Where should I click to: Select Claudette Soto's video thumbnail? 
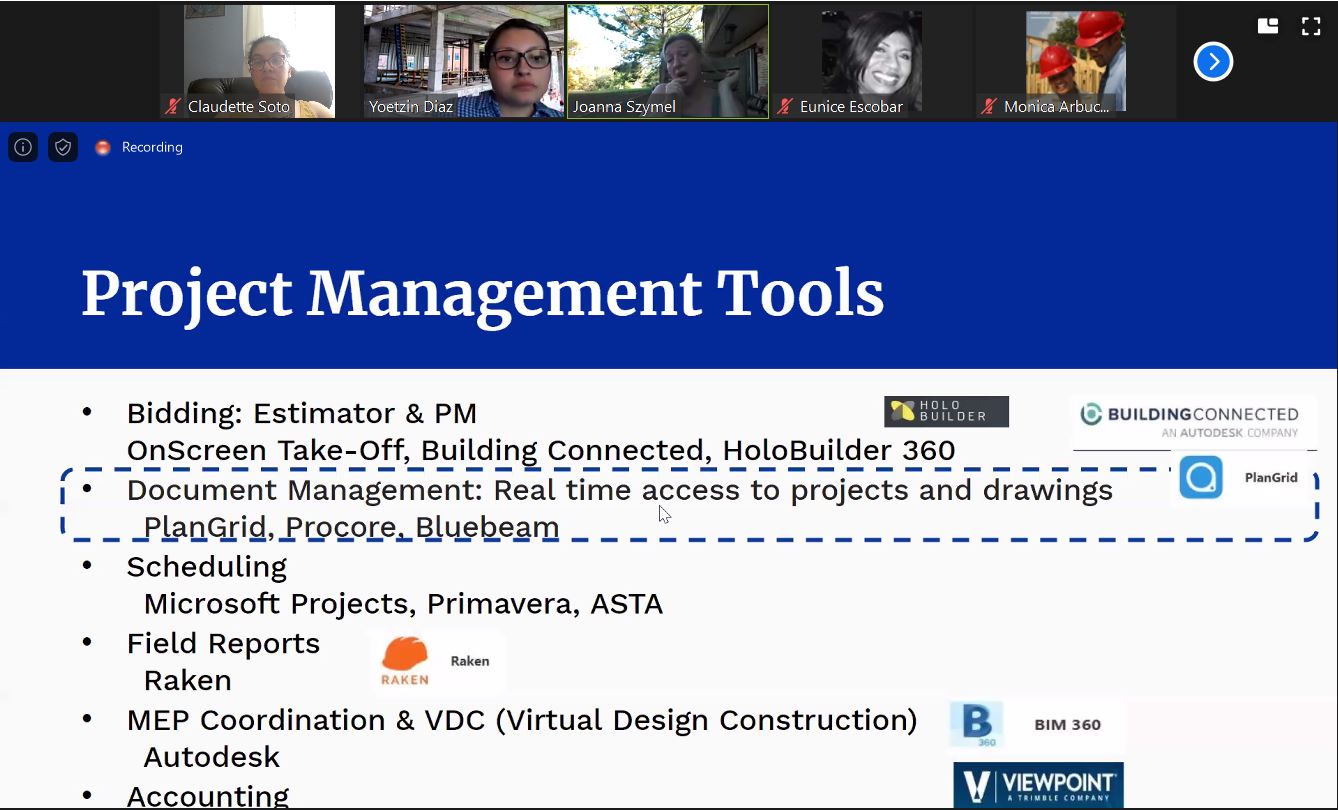pos(259,61)
